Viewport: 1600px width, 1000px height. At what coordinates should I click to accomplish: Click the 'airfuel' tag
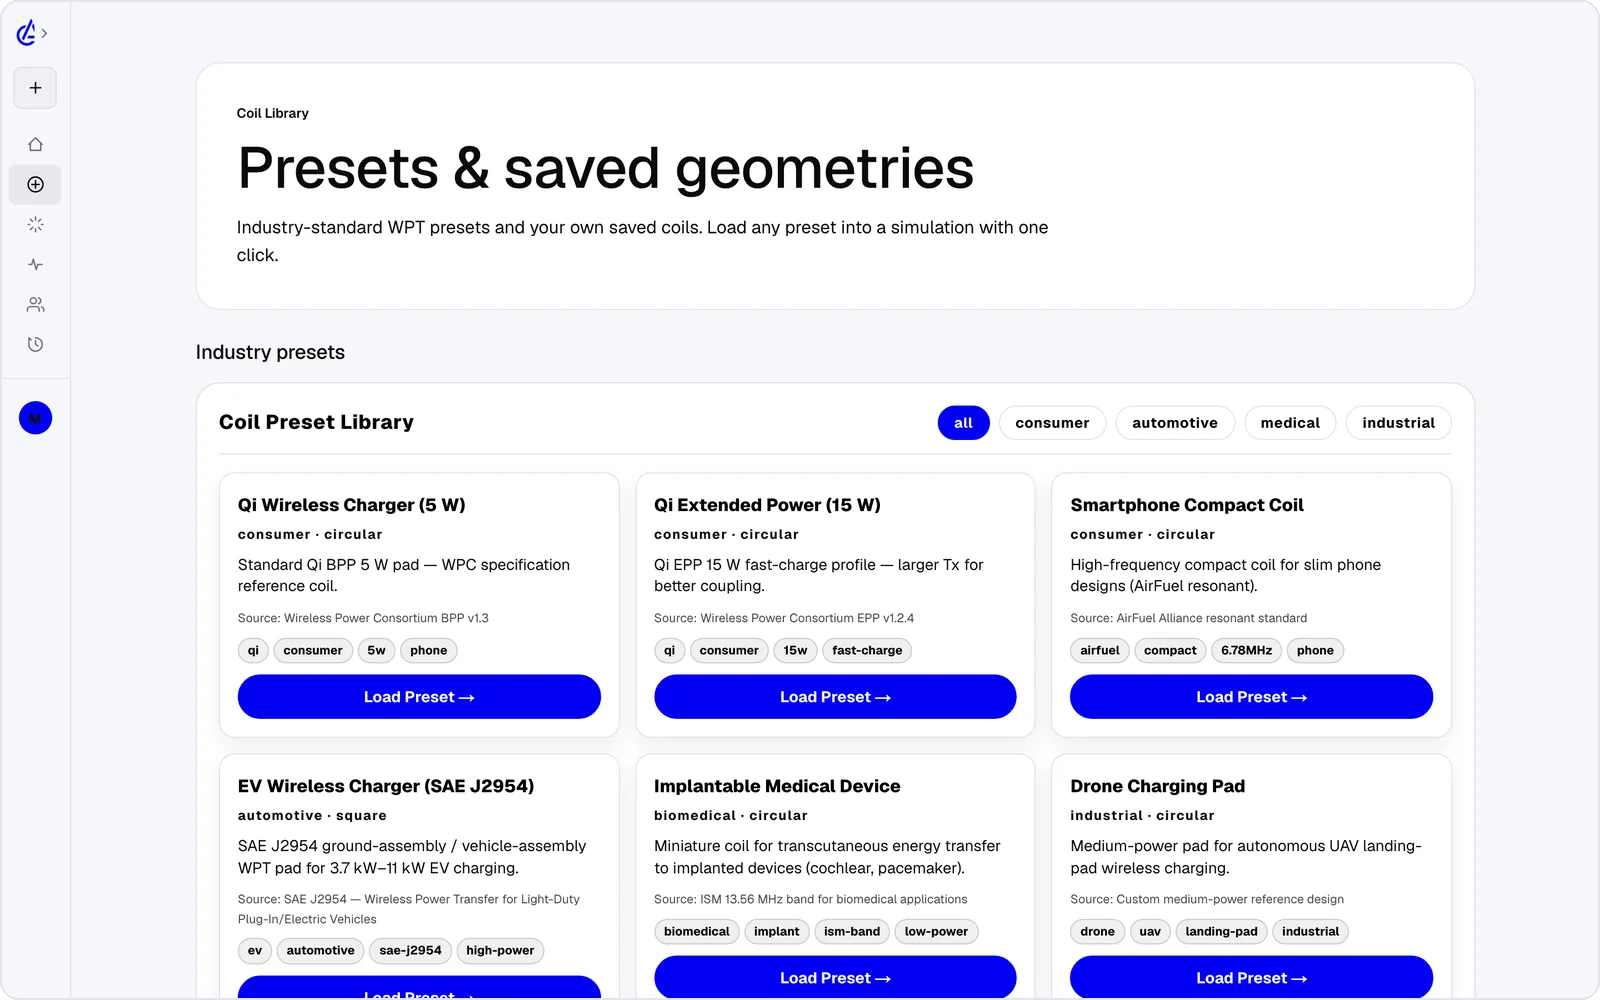tap(1100, 650)
